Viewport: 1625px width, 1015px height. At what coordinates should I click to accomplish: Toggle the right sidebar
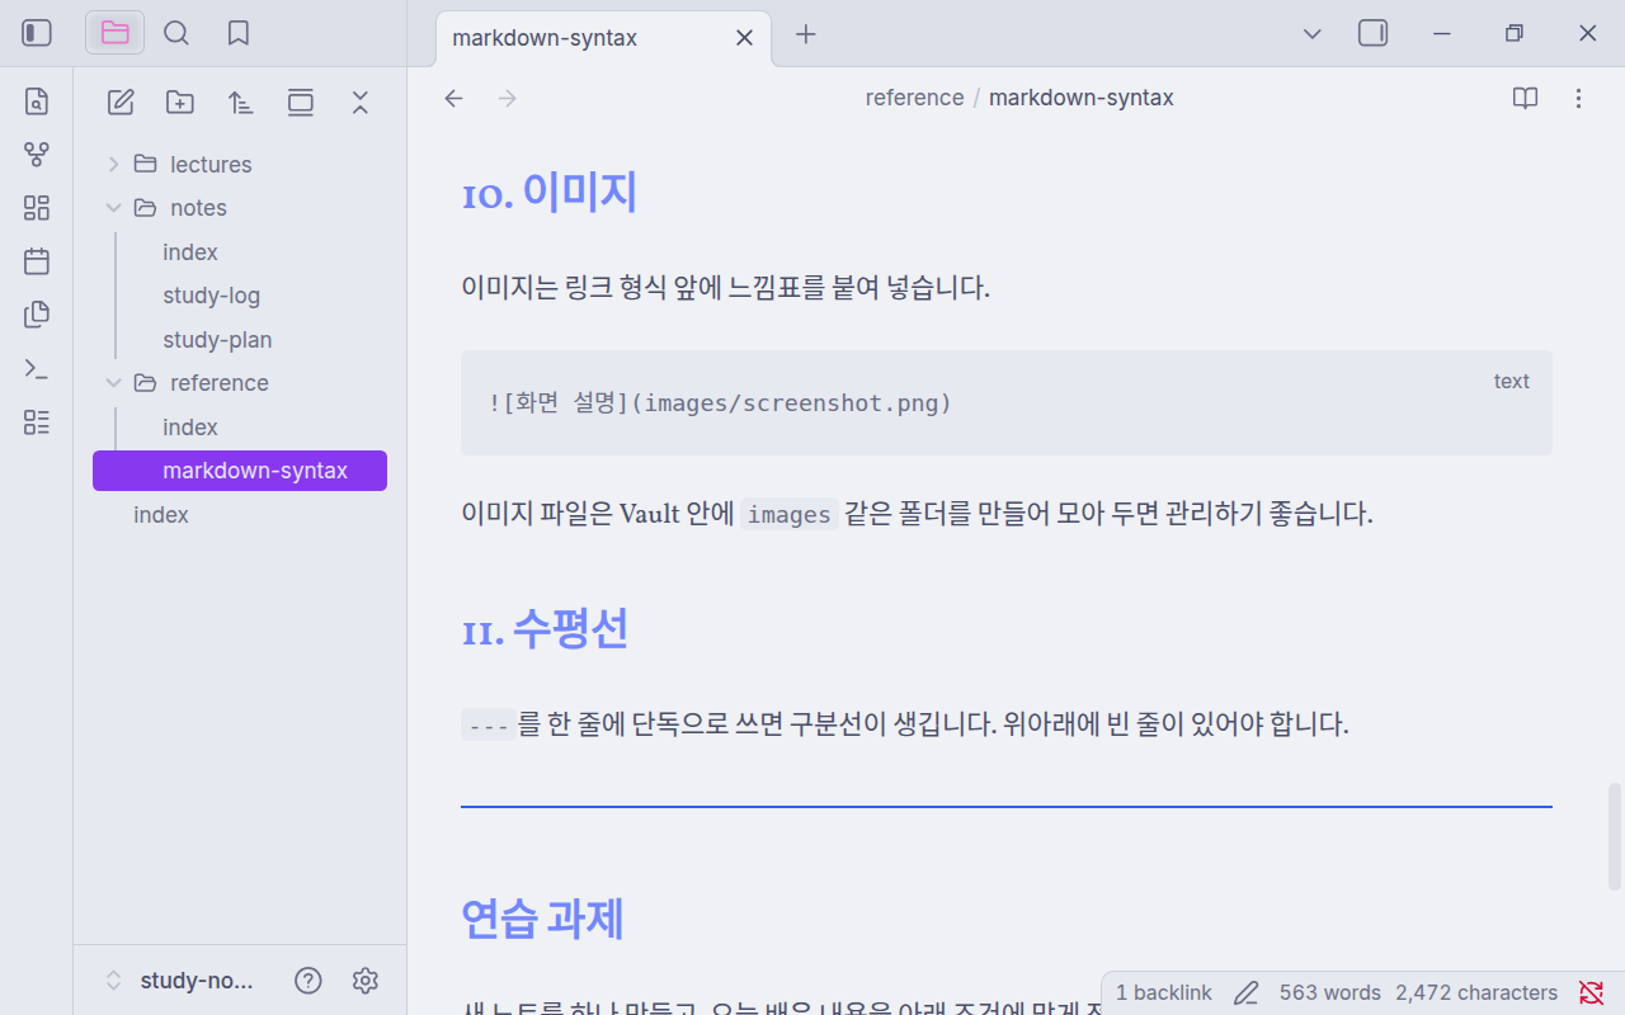(1373, 33)
